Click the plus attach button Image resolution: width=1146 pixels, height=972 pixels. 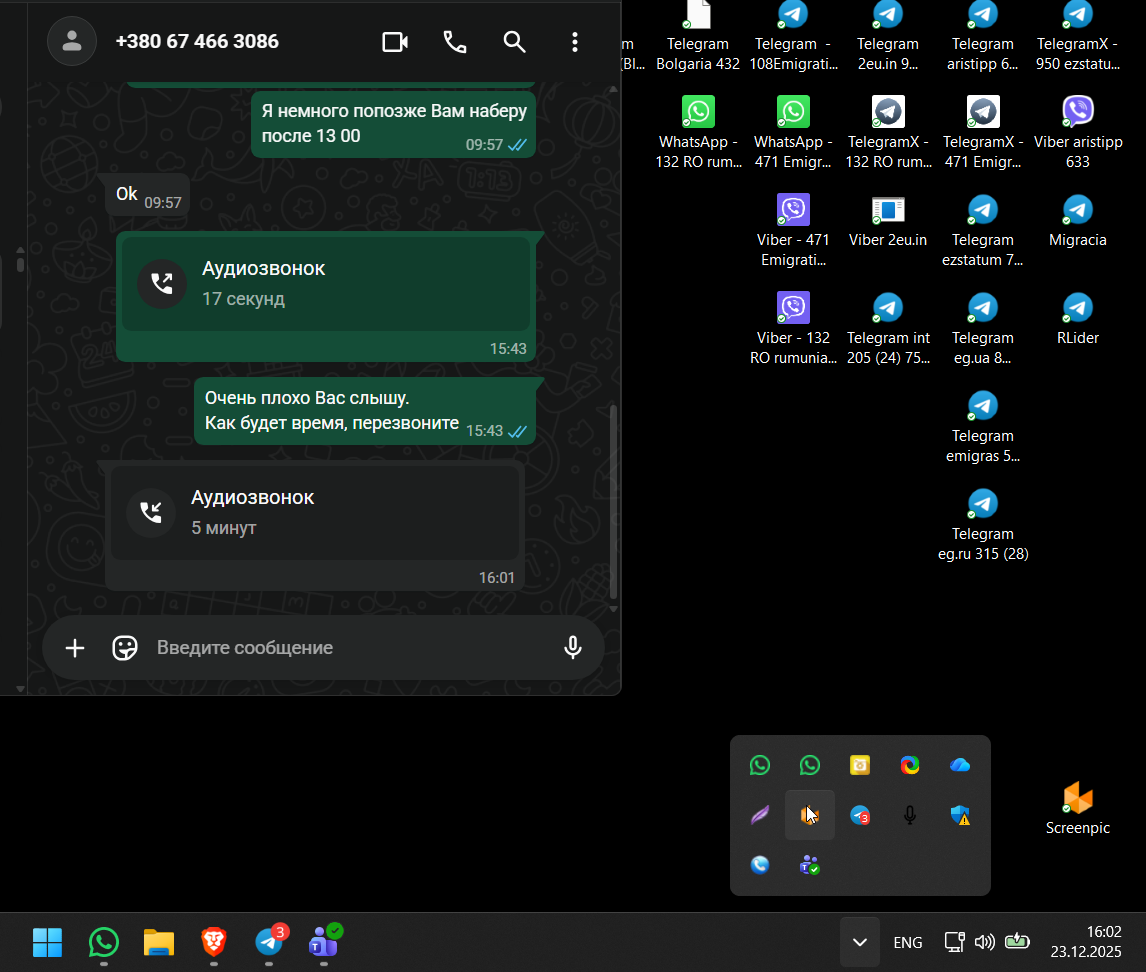click(x=75, y=648)
